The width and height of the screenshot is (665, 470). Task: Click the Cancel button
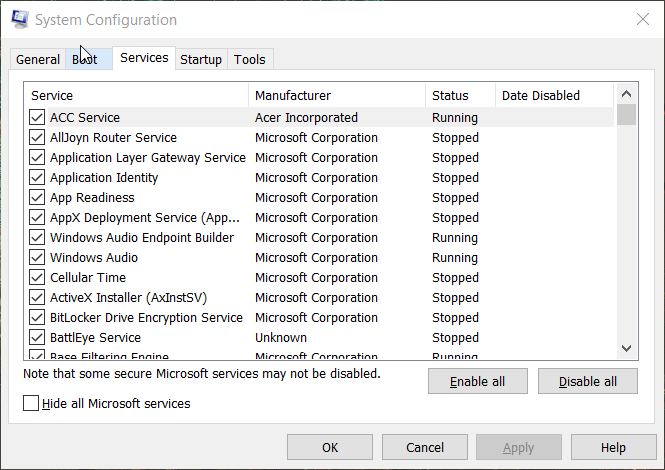coord(425,448)
